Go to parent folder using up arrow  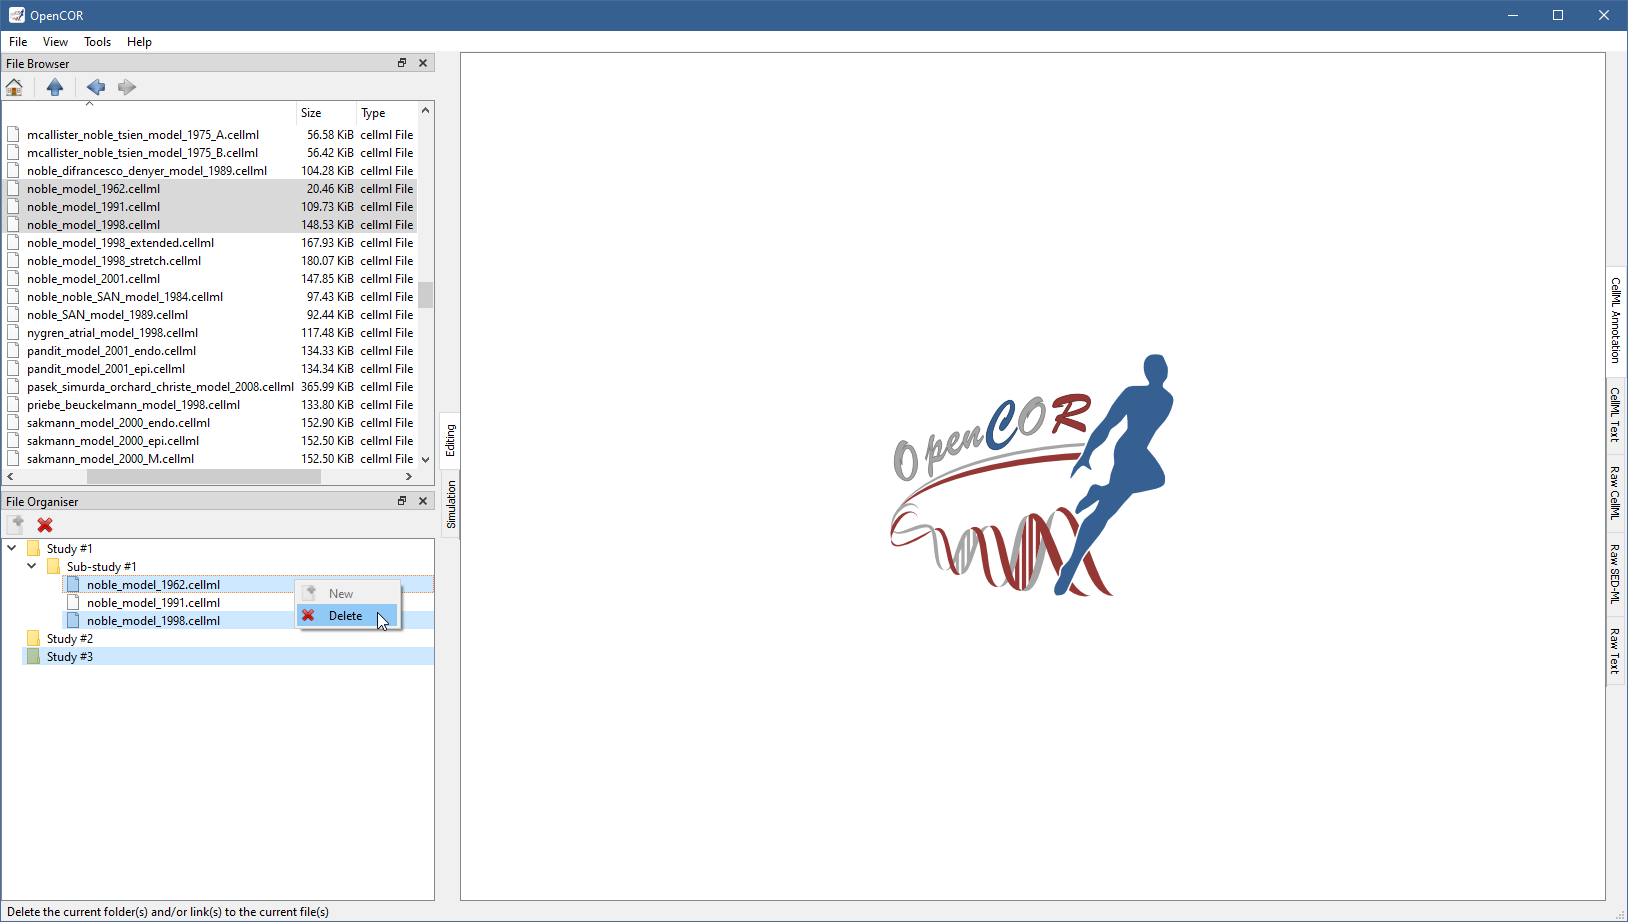tap(55, 88)
